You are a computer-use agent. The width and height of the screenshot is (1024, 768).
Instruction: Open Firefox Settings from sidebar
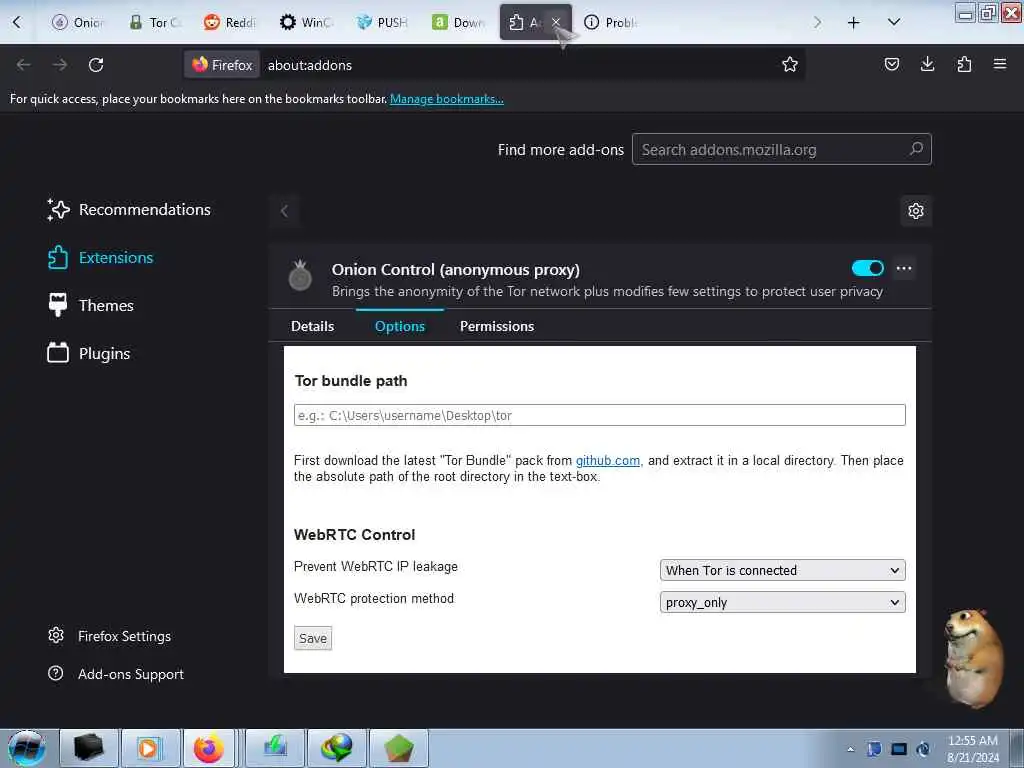coord(110,636)
